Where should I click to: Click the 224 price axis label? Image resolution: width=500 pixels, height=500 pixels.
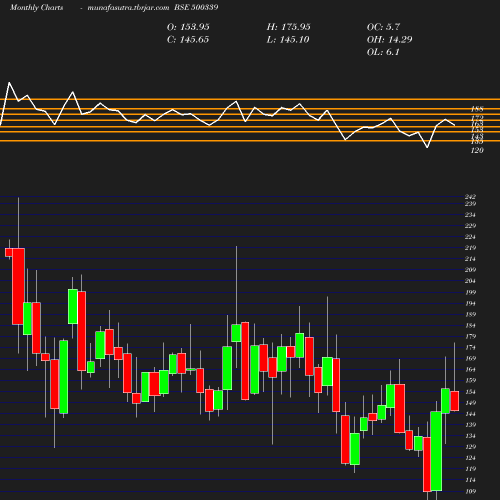coord(470,237)
